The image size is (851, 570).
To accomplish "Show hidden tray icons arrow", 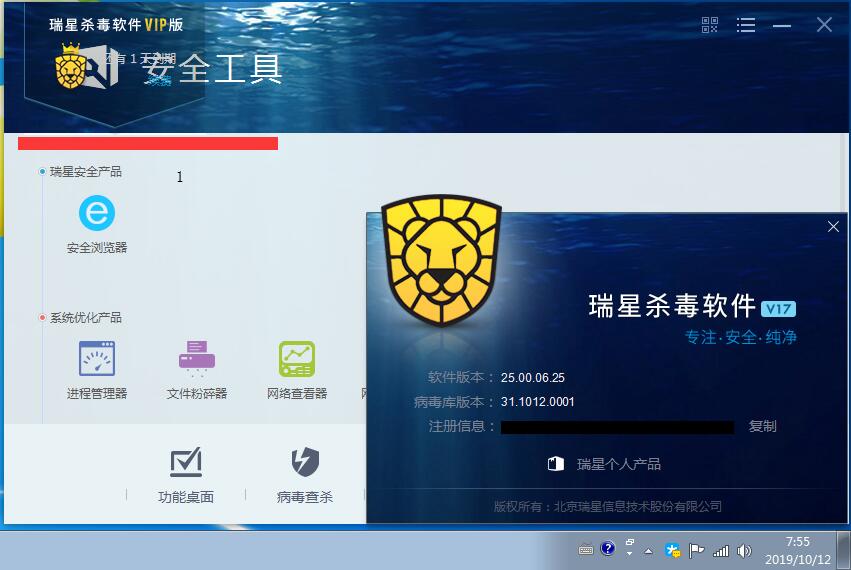I will click(648, 551).
